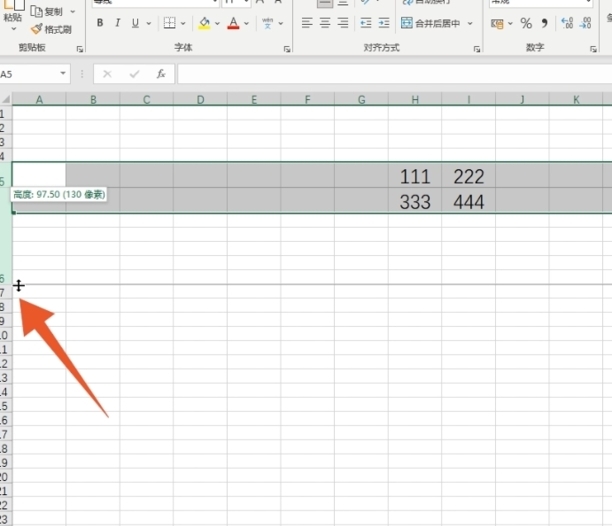Center text horizontally
Viewport: 612px width, 526px height.
pyautogui.click(x=325, y=23)
